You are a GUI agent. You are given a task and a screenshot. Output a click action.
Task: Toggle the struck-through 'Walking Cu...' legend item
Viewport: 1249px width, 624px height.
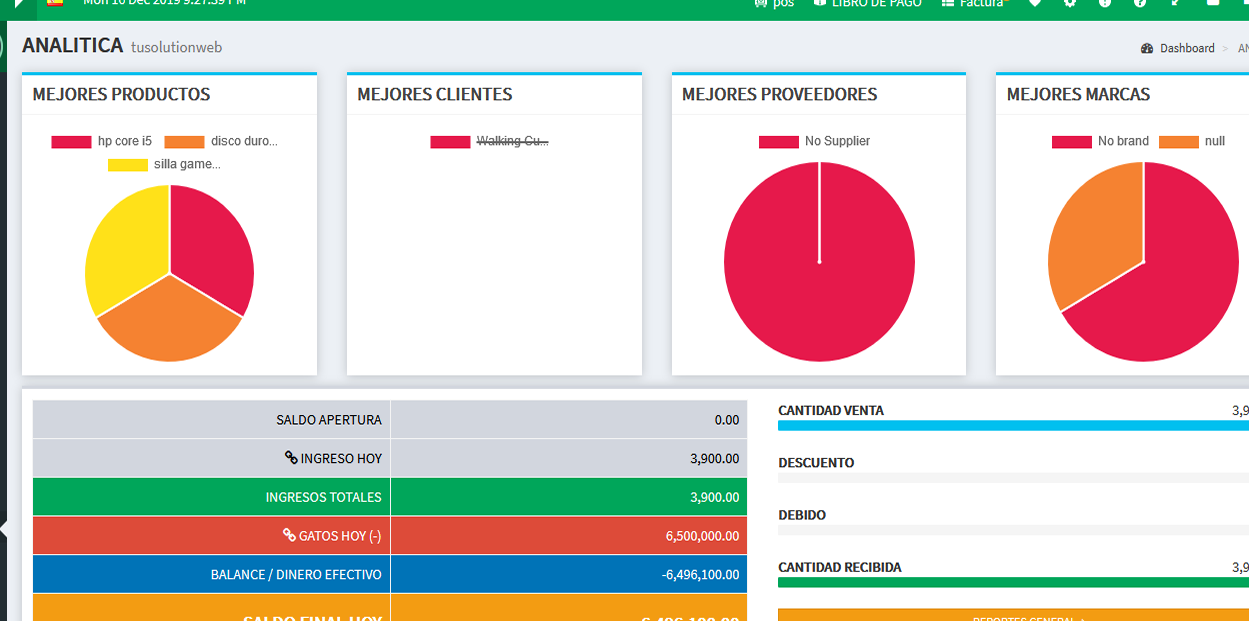490,142
